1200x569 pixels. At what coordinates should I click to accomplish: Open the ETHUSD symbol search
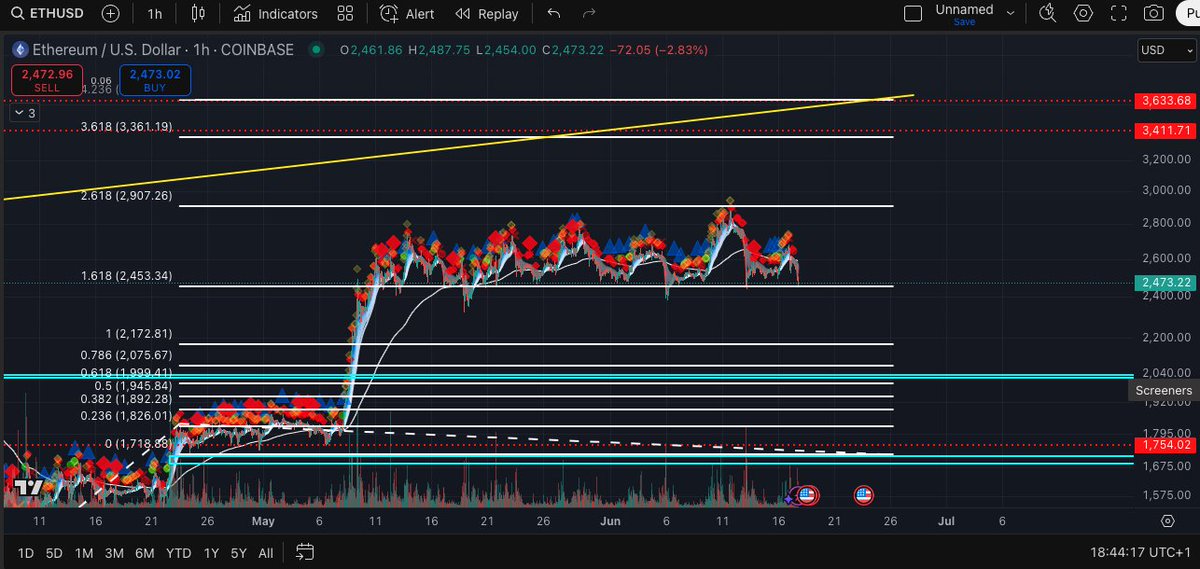pos(45,14)
